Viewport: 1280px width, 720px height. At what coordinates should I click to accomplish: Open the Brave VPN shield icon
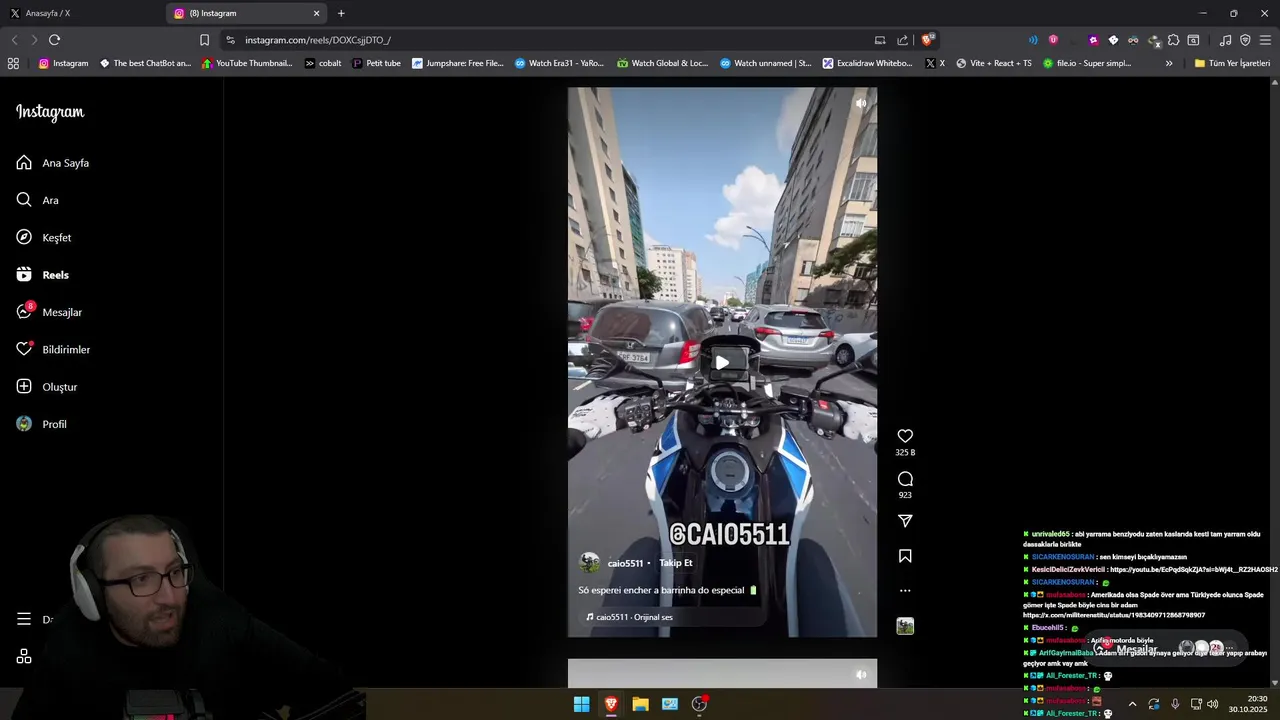click(x=1245, y=40)
